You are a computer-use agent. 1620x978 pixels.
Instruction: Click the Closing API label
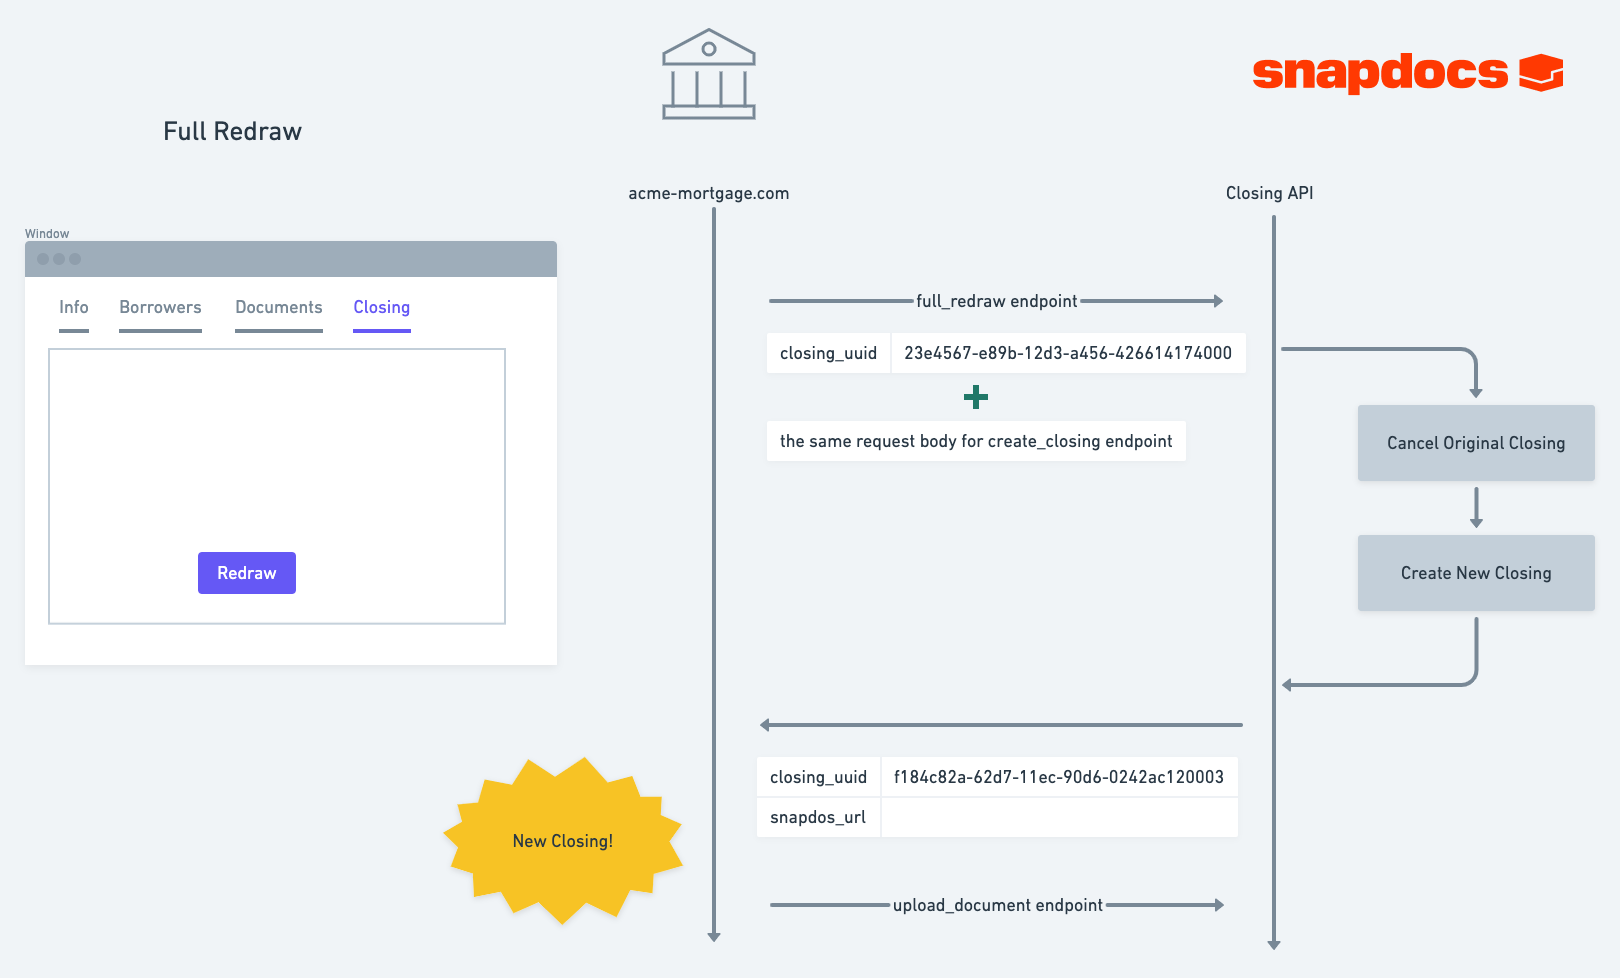(x=1270, y=193)
